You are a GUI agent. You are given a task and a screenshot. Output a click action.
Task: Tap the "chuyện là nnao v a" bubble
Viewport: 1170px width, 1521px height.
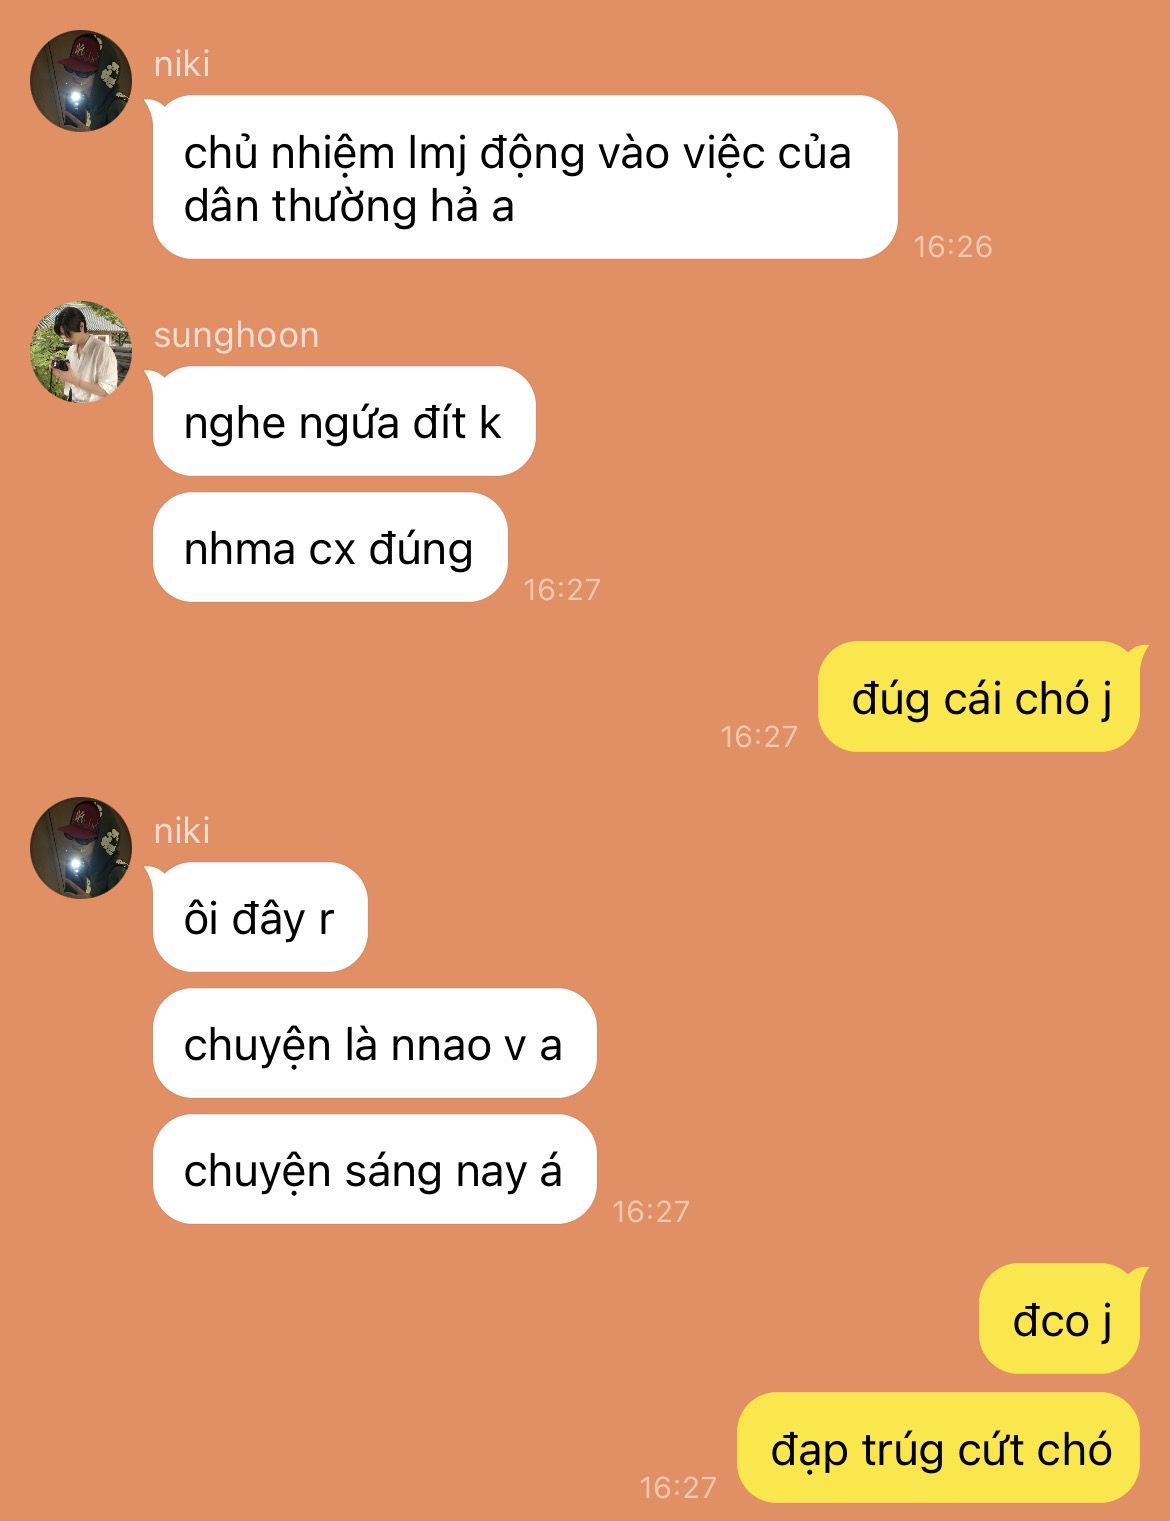[374, 1044]
